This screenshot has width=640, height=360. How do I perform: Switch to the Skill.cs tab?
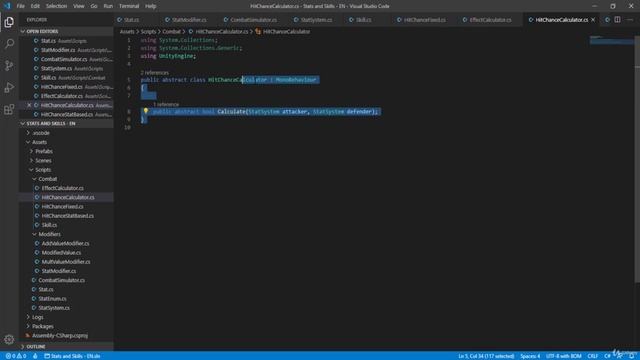363,20
